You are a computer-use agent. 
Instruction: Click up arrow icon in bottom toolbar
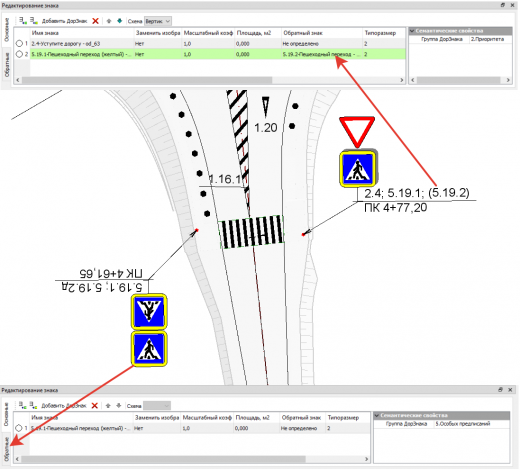(108, 406)
